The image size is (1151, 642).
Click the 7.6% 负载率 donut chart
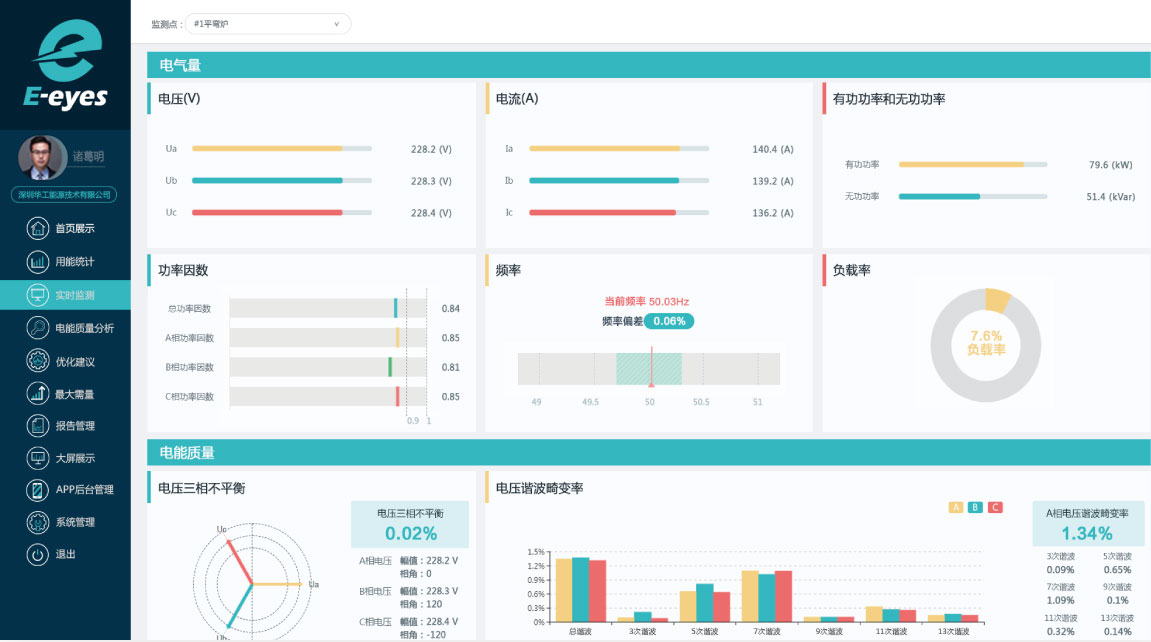(985, 343)
